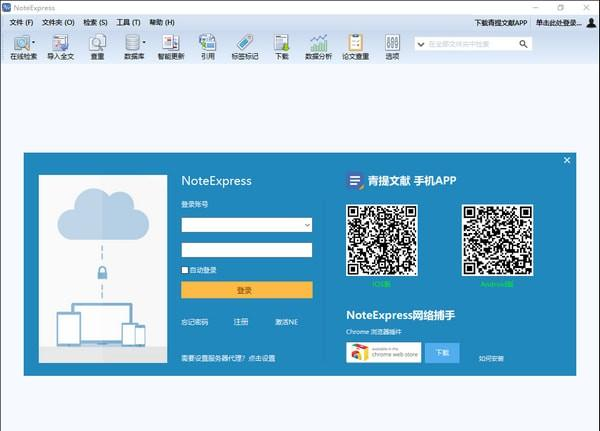600x431 pixels.
Task: Tick the 自动登录 auto login checkbox
Action: [185, 270]
